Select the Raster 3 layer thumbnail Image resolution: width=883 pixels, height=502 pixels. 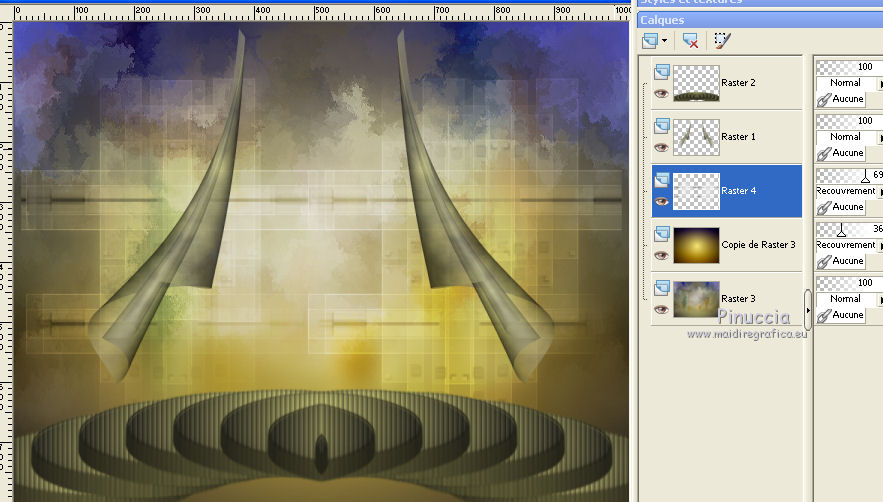click(697, 299)
